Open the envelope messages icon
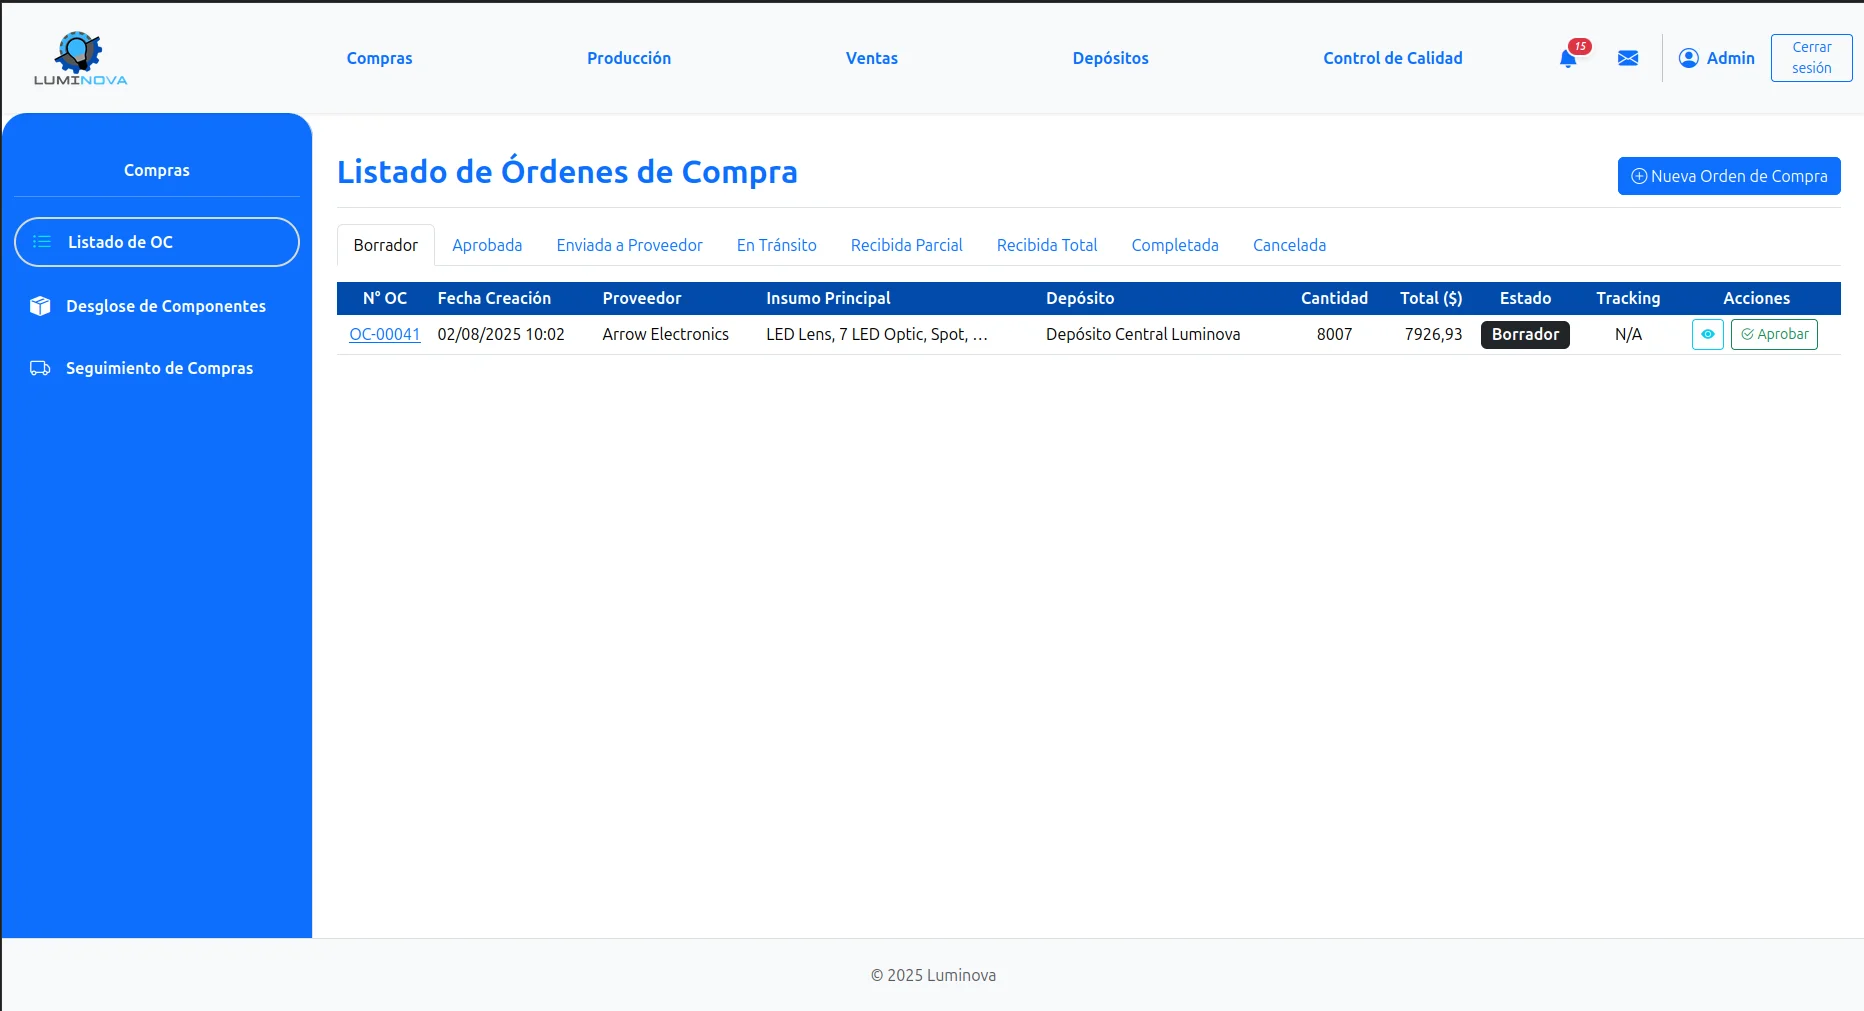This screenshot has width=1864, height=1011. tap(1628, 58)
